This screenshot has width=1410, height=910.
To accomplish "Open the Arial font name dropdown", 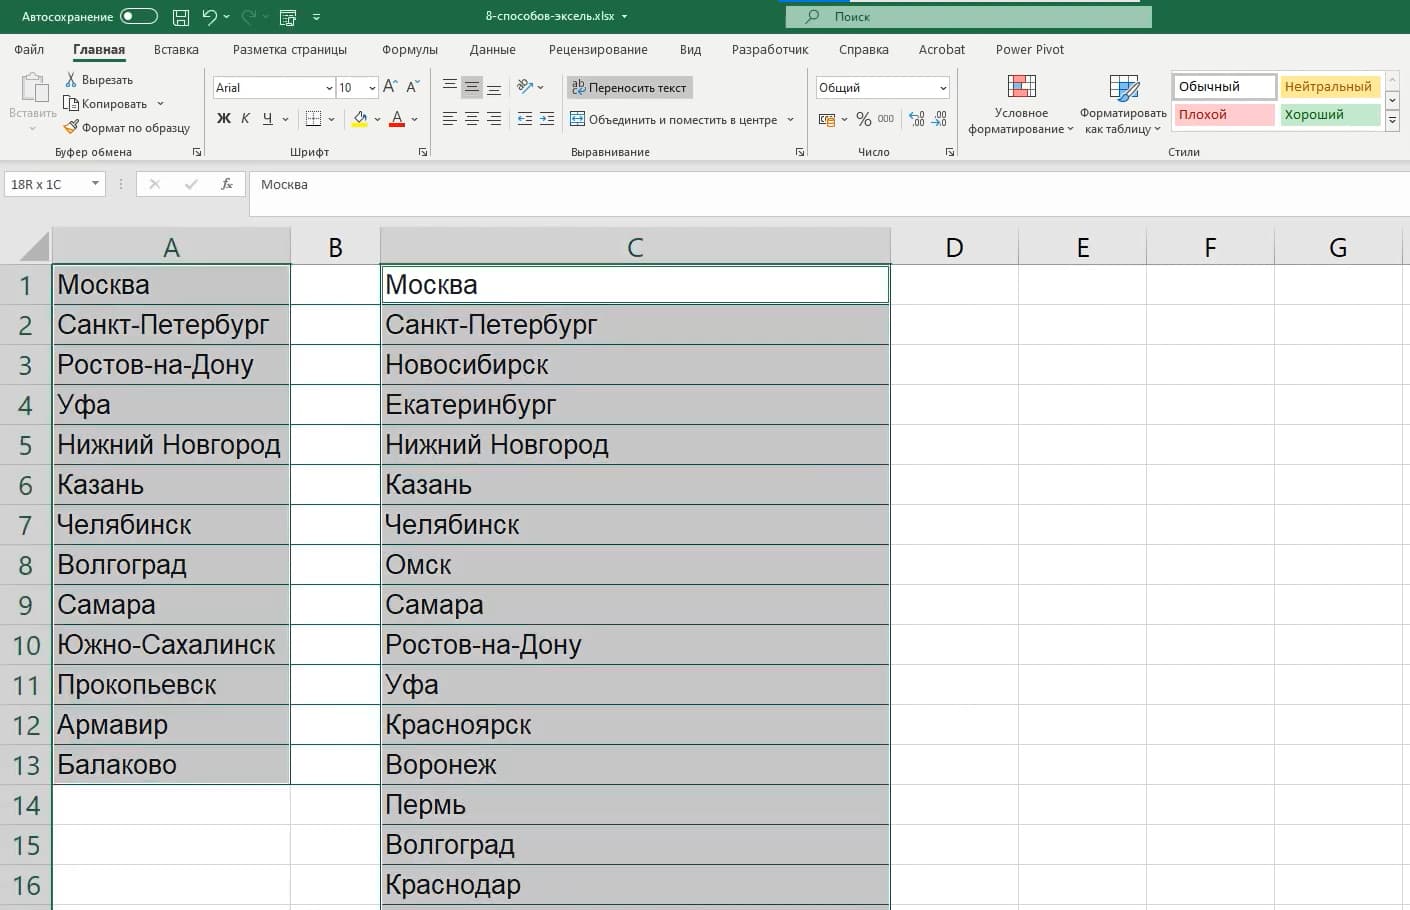I will [x=329, y=88].
